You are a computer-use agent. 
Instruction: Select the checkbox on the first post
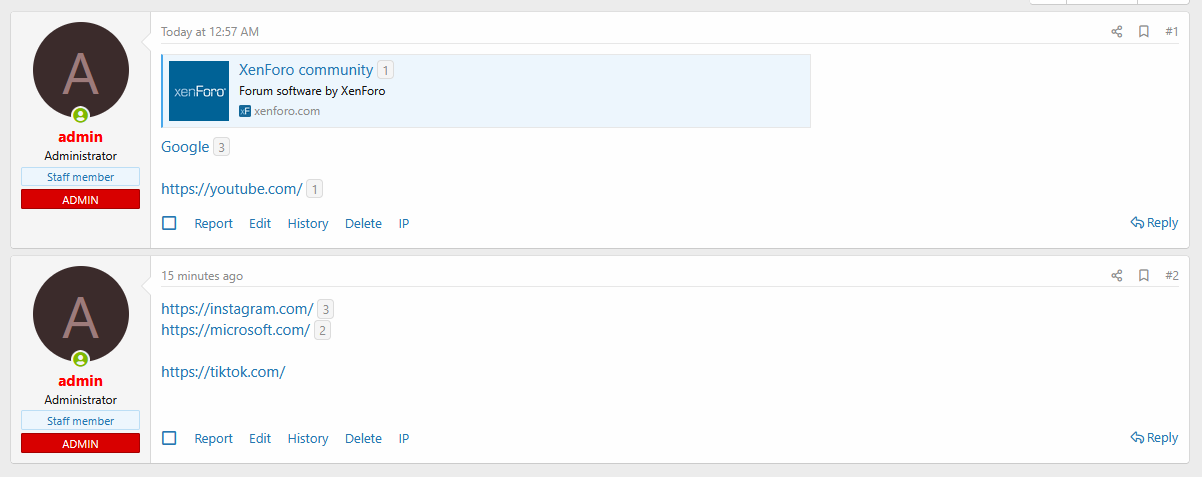point(169,223)
